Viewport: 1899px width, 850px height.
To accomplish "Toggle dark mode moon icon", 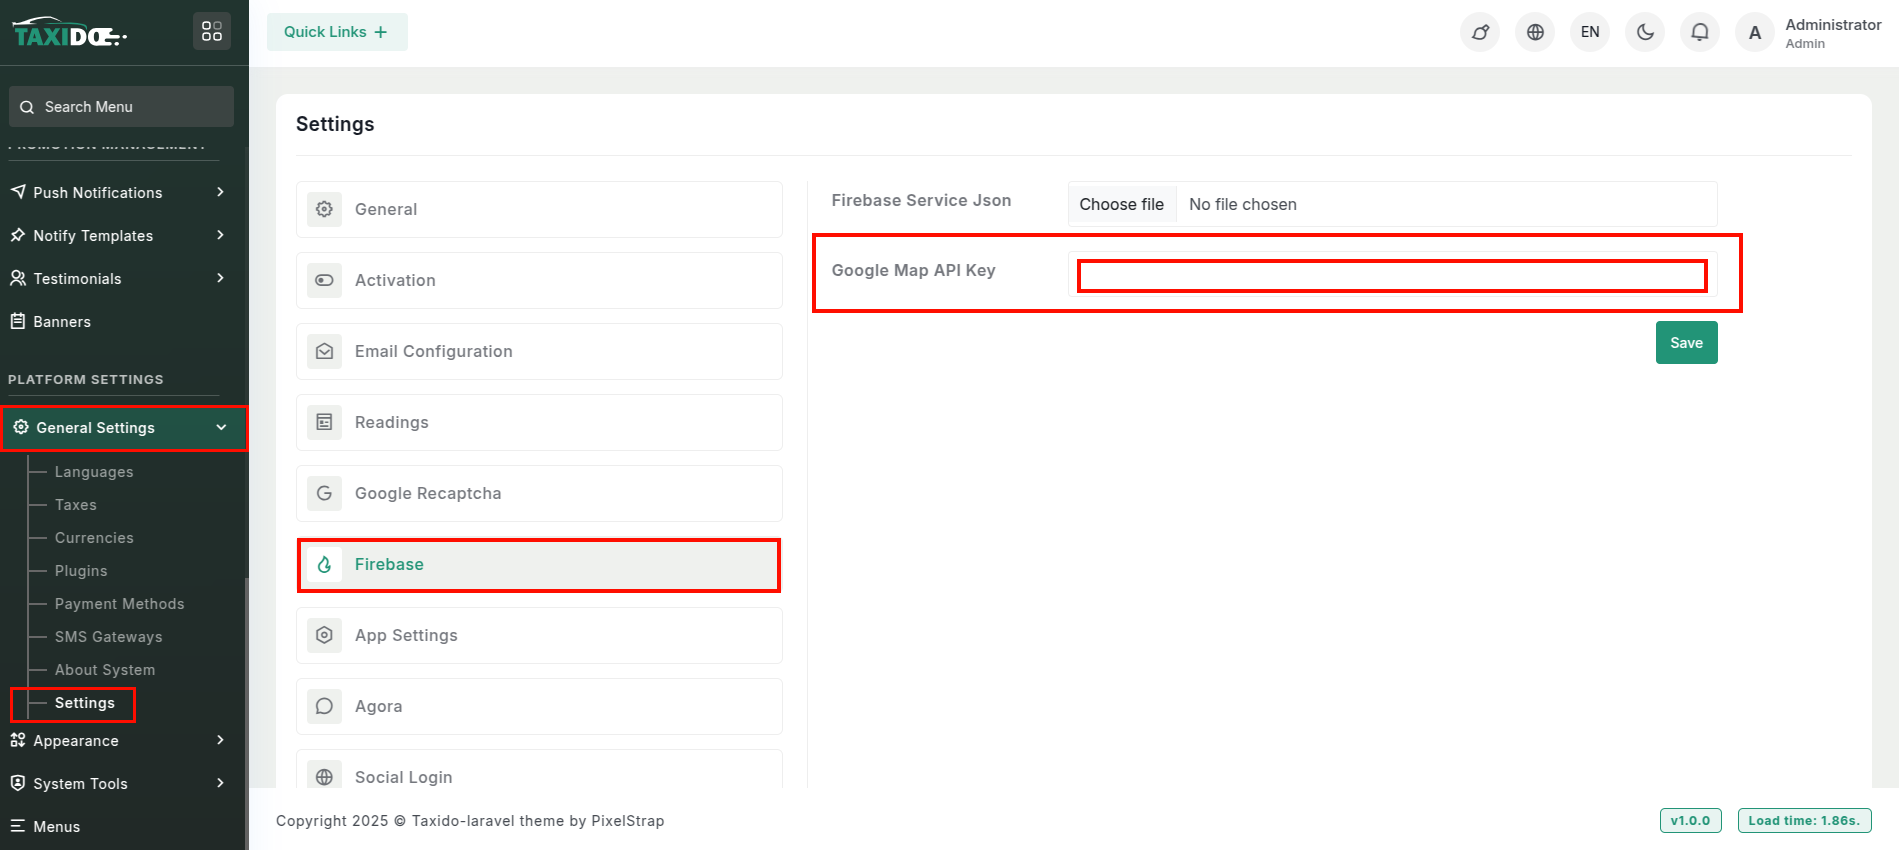I will pos(1645,32).
